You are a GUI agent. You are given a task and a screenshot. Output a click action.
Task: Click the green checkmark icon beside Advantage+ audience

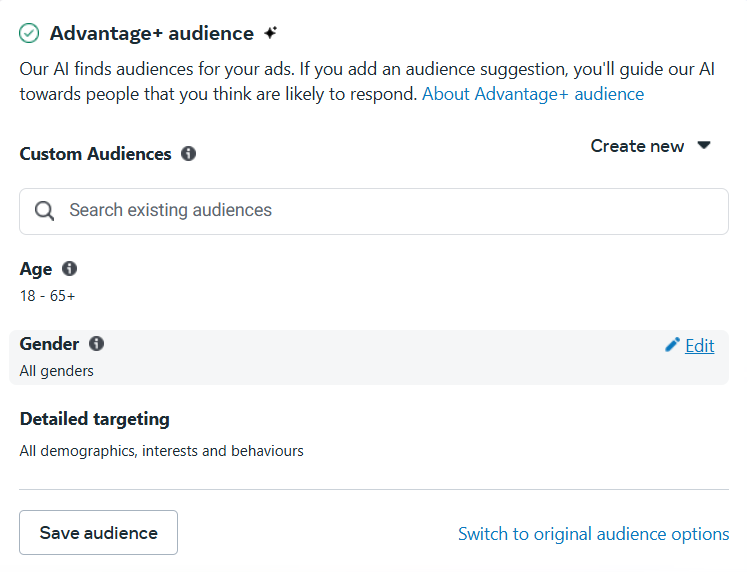click(x=29, y=33)
